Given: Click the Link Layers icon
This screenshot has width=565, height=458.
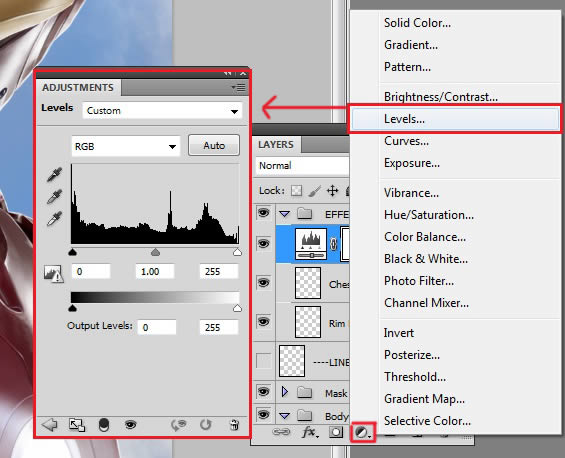Looking at the screenshot, I should point(281,431).
